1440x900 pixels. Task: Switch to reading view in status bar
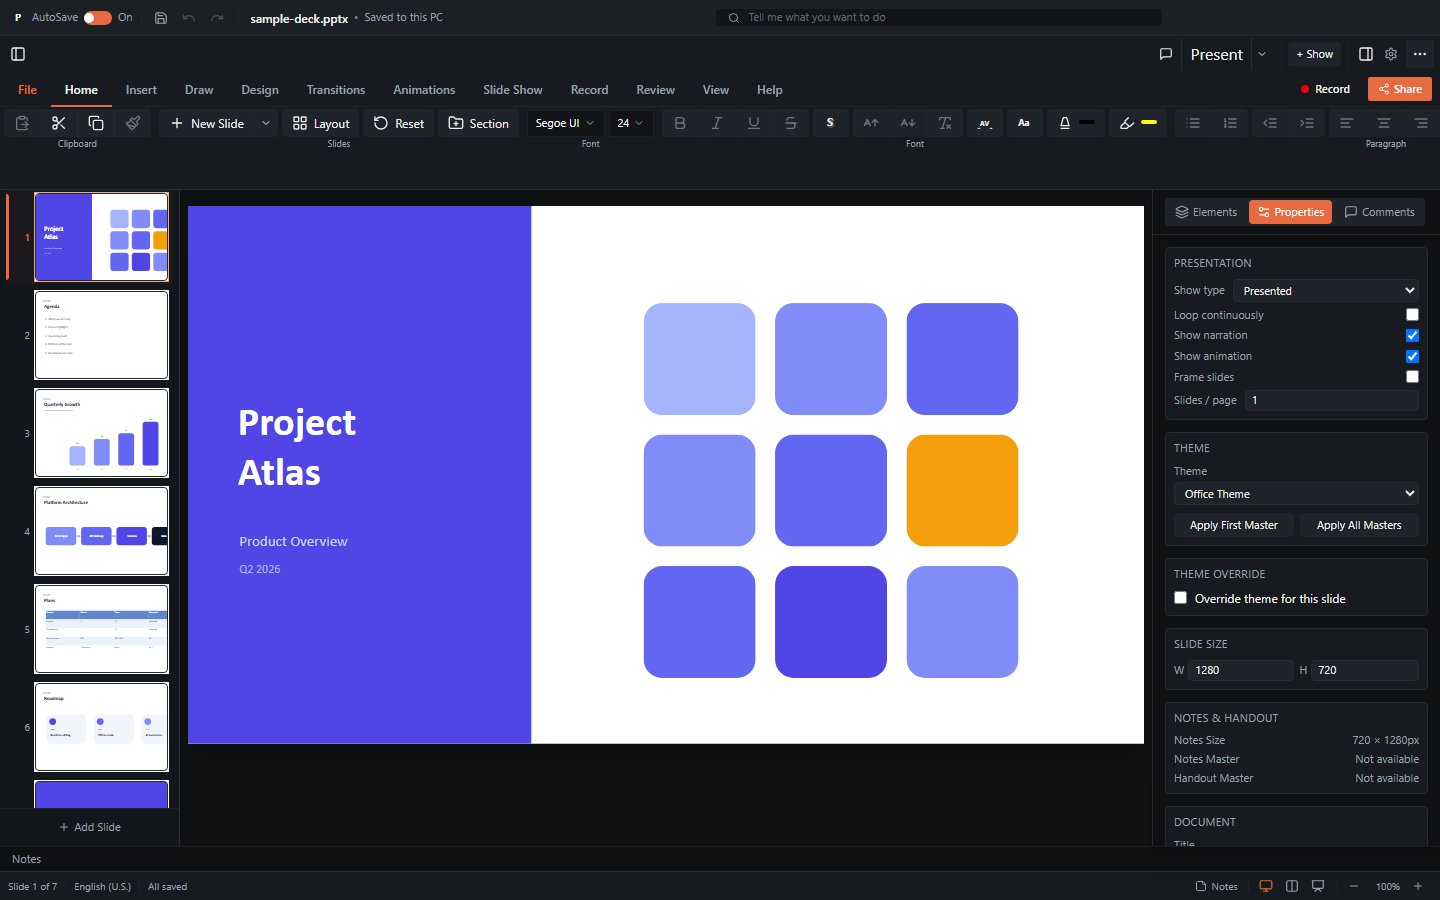1292,886
